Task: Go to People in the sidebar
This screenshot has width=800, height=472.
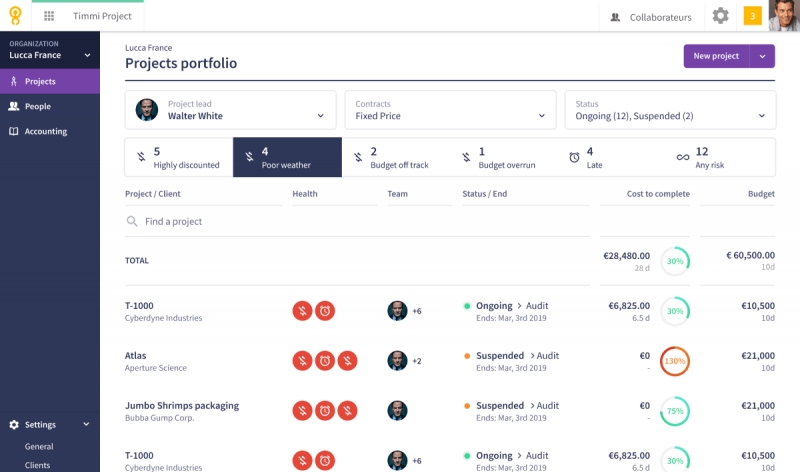Action: click(x=38, y=106)
